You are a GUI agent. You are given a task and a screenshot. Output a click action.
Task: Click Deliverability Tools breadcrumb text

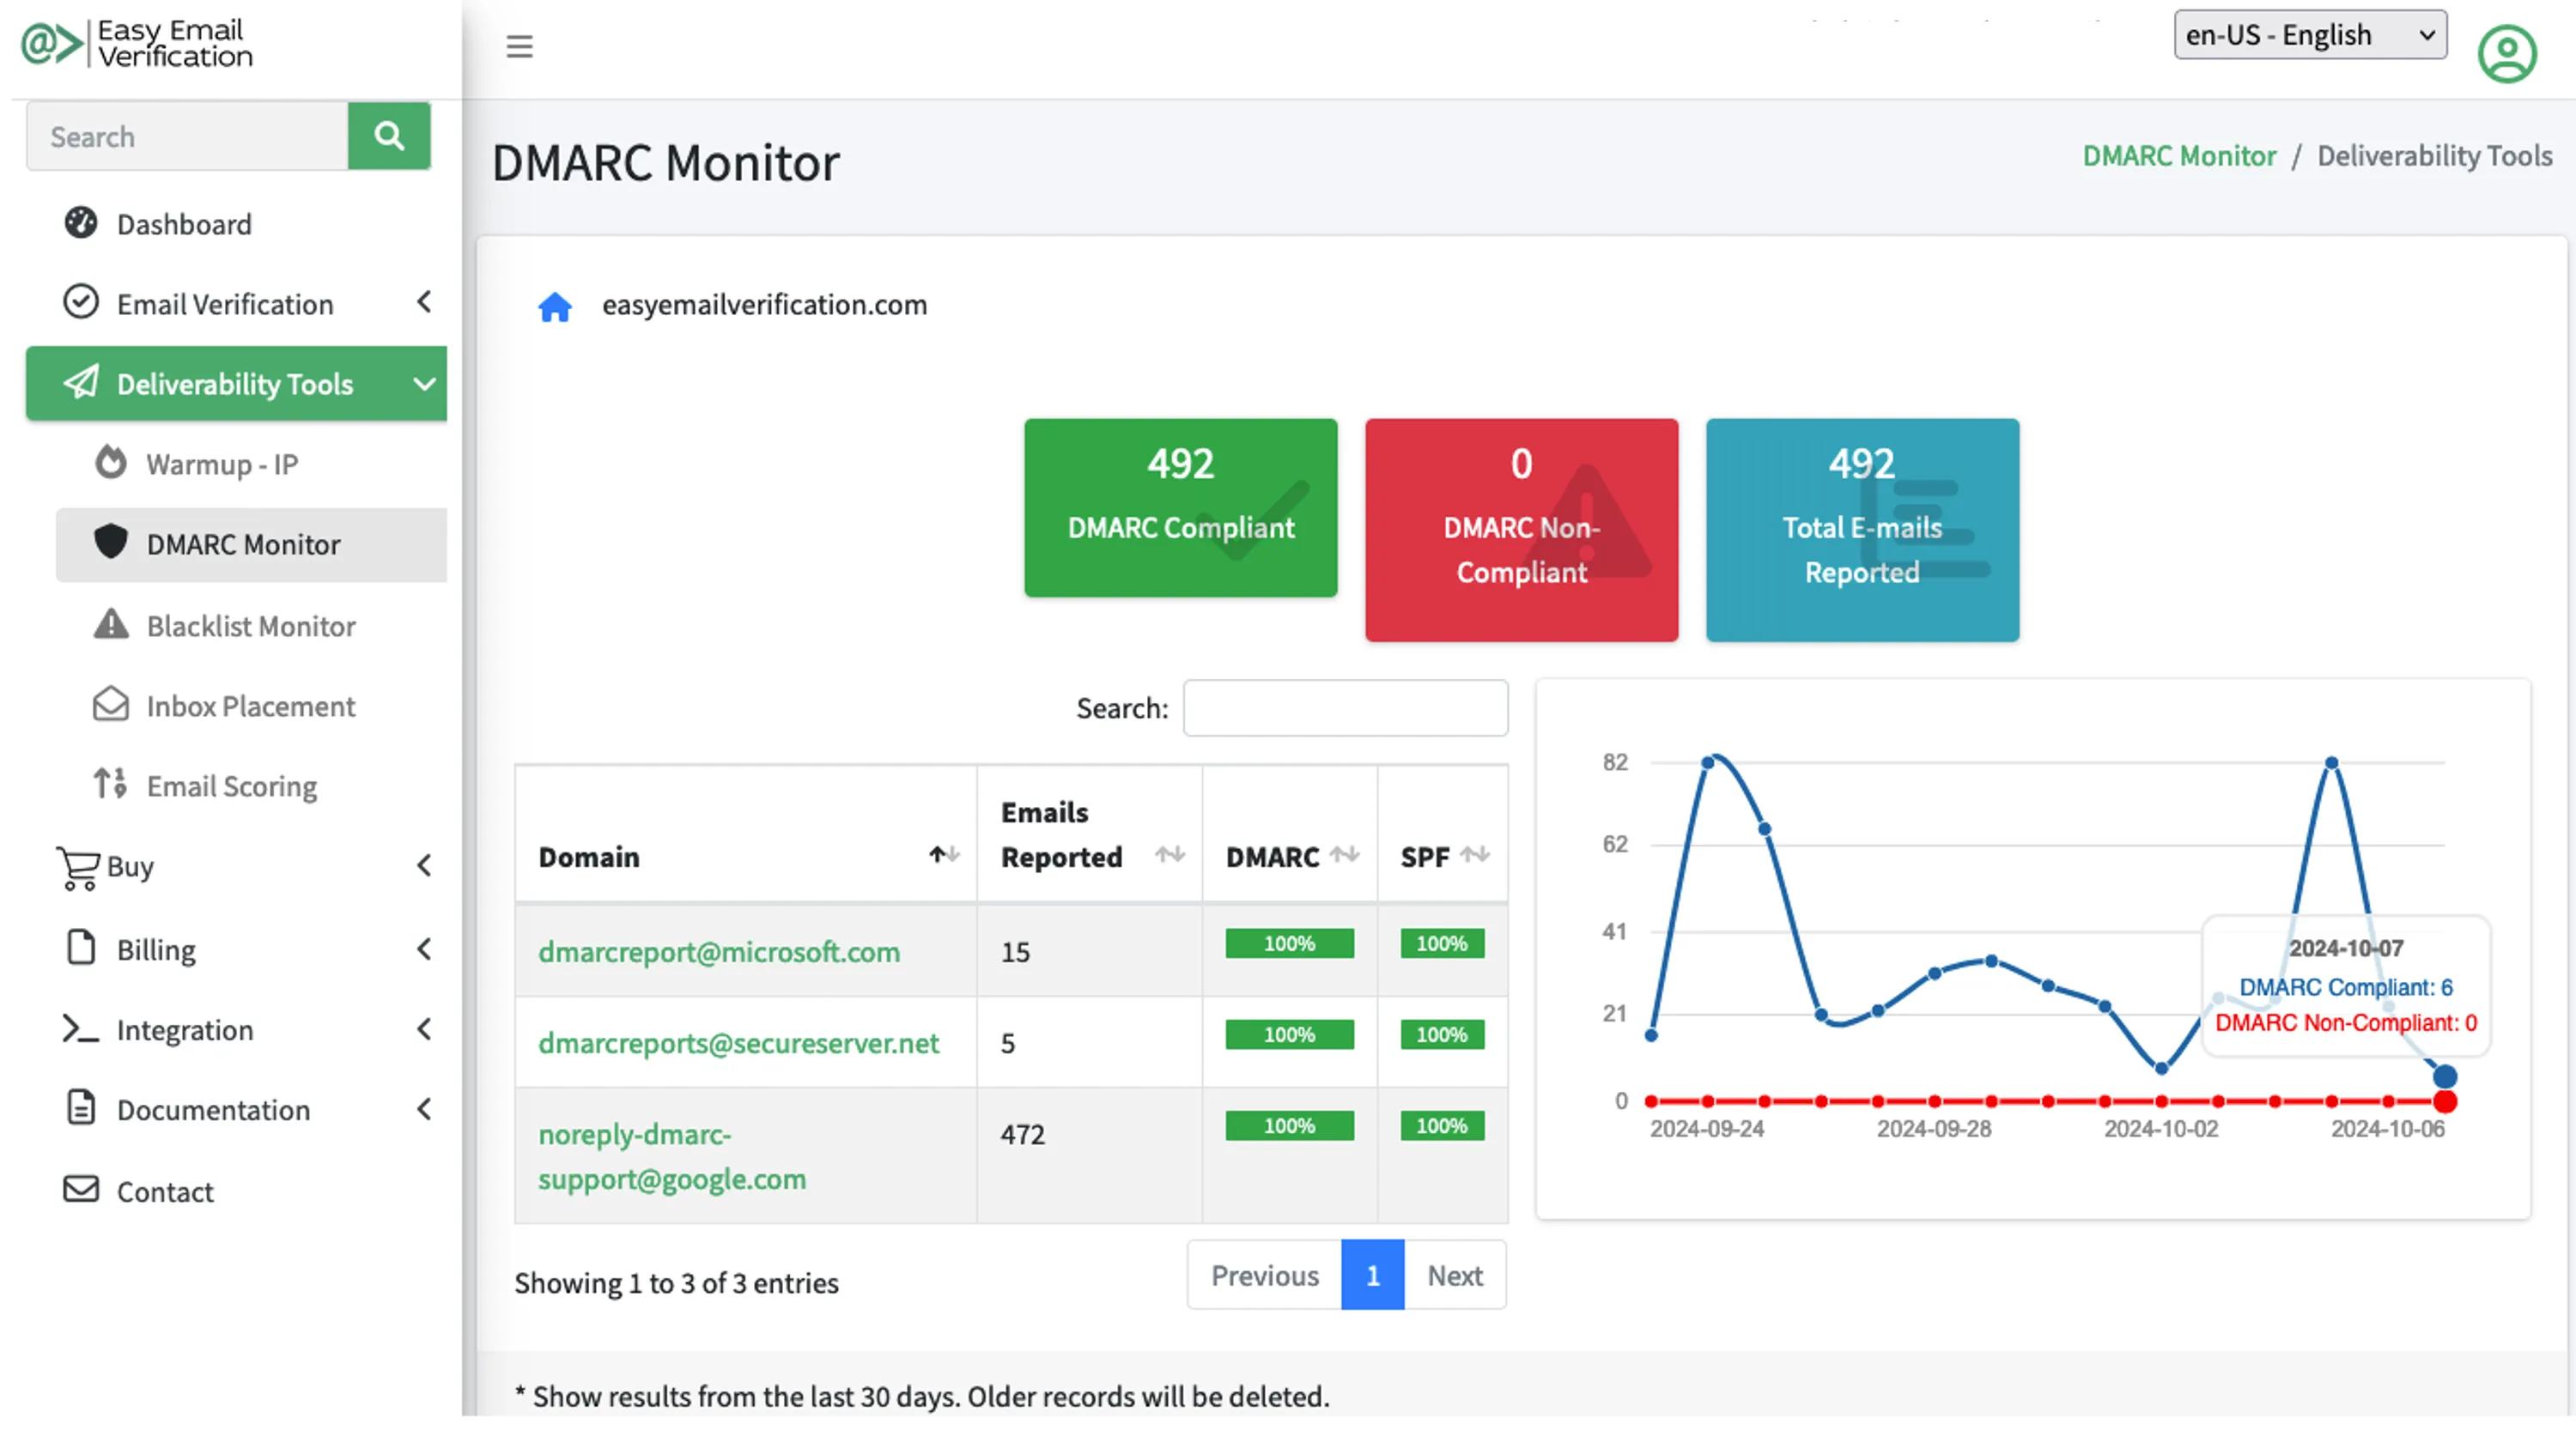[x=2434, y=156]
